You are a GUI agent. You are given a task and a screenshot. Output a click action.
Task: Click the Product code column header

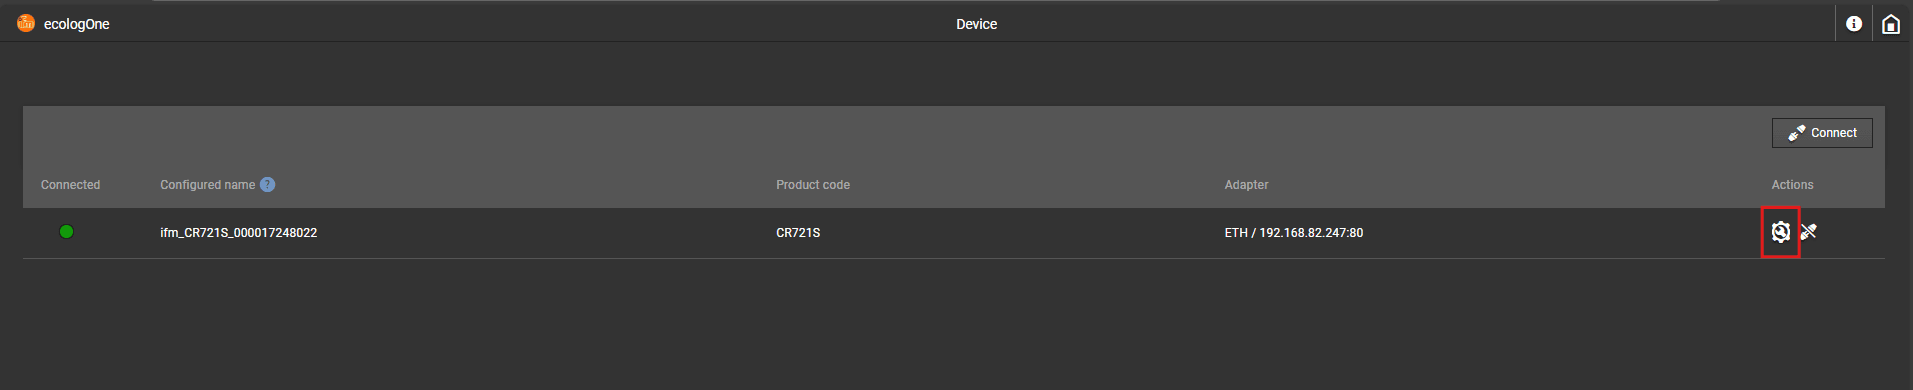(x=813, y=185)
